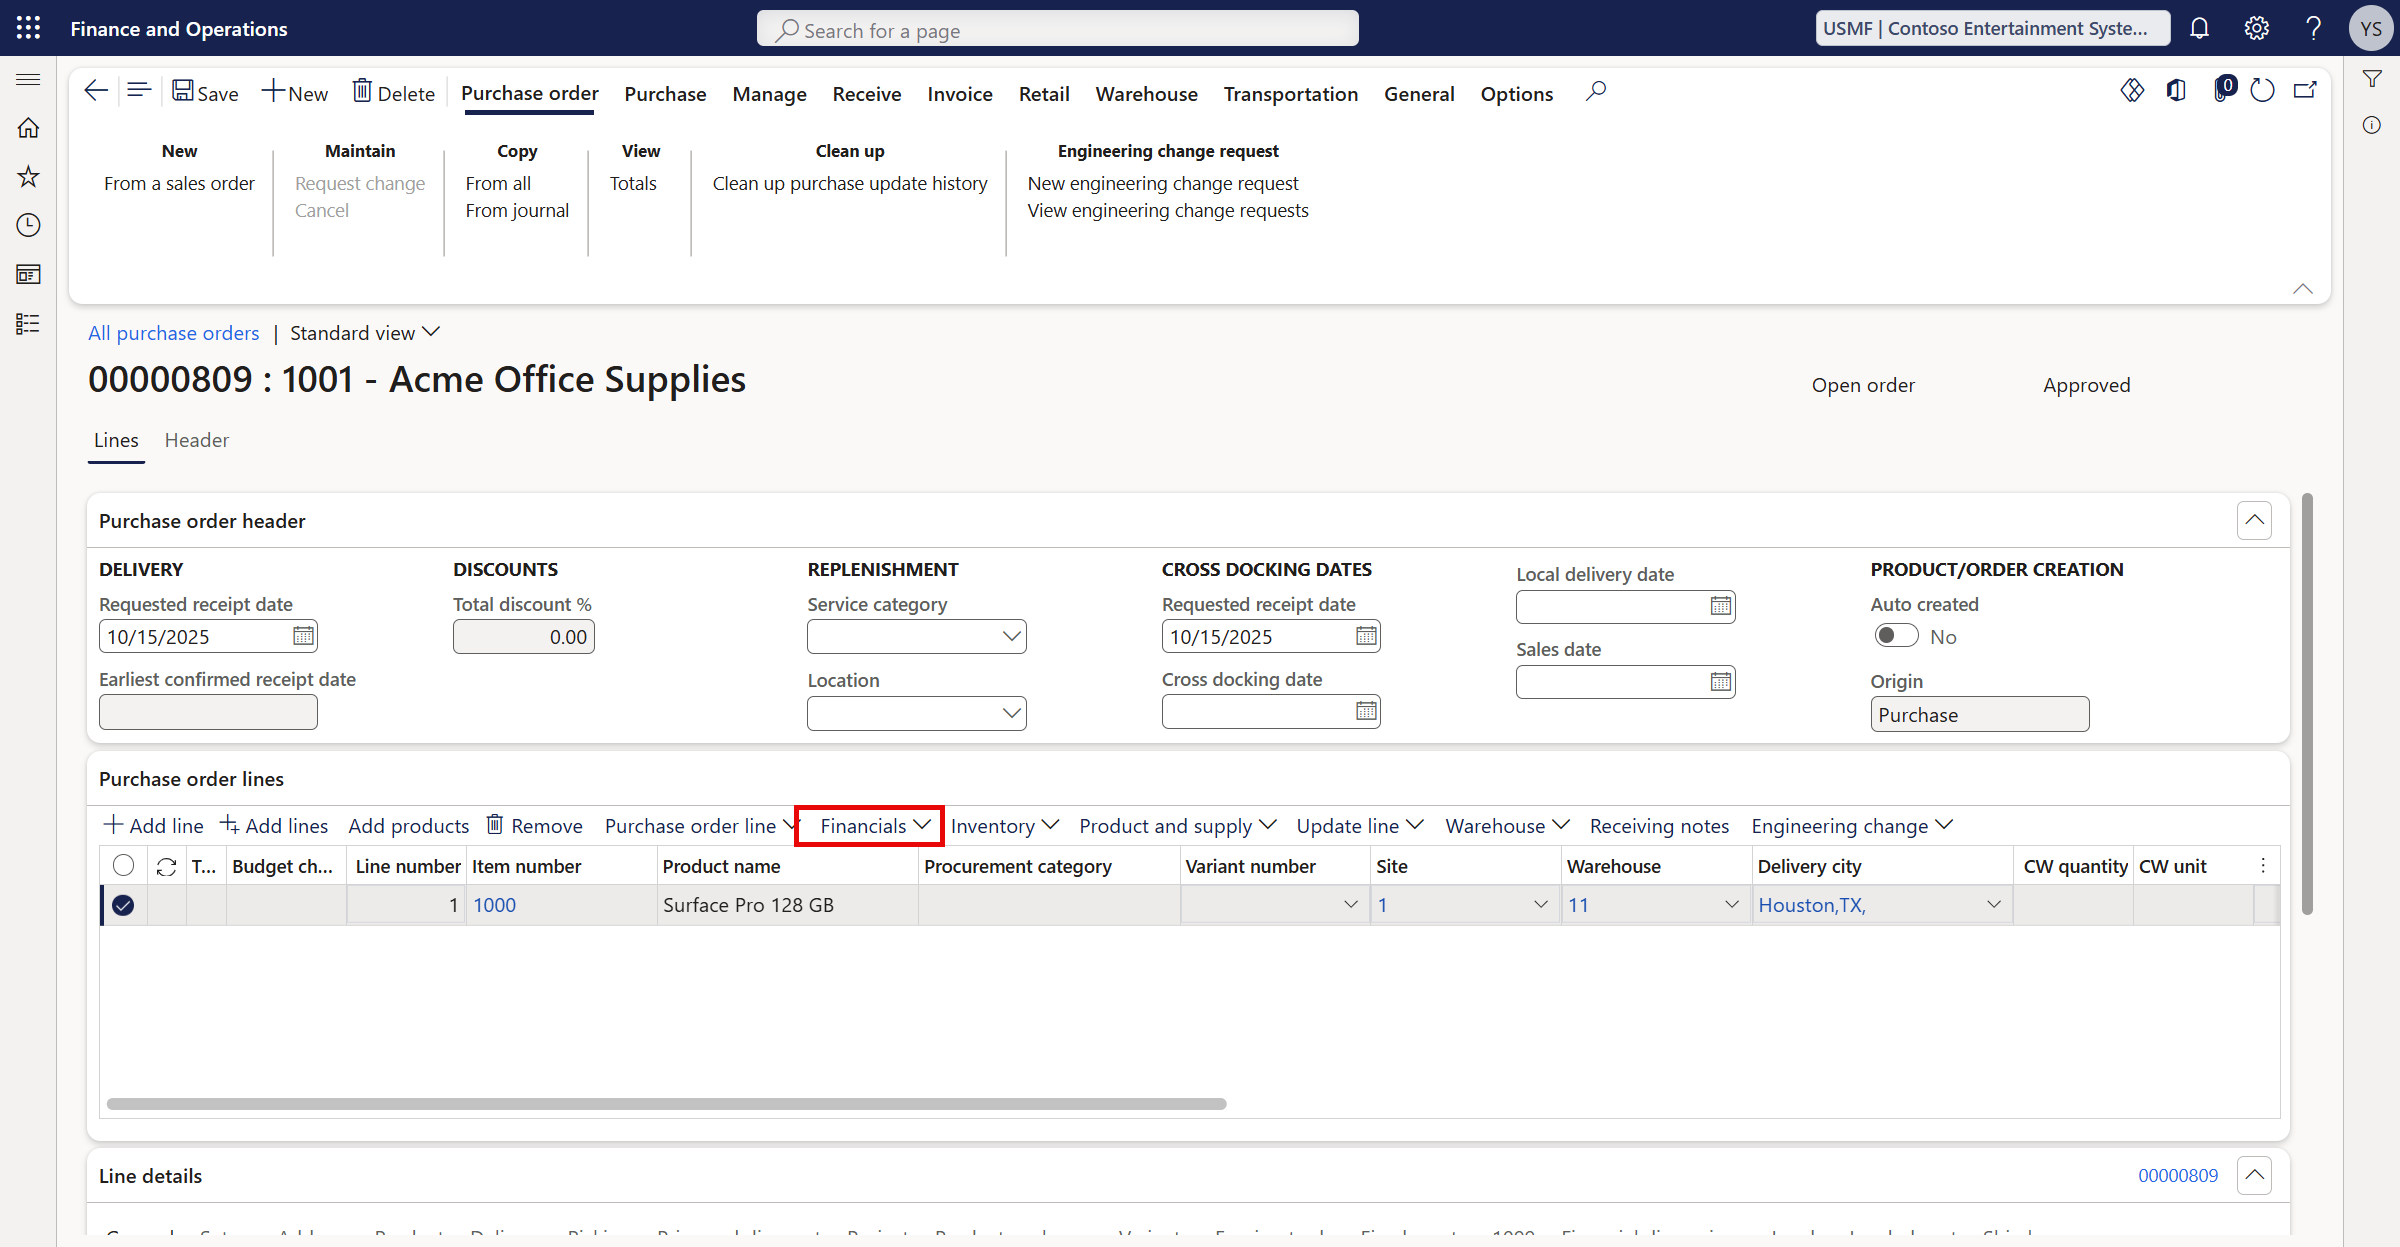Open calendar picker for Cross docking date
The height and width of the screenshot is (1247, 2400).
tap(1366, 711)
